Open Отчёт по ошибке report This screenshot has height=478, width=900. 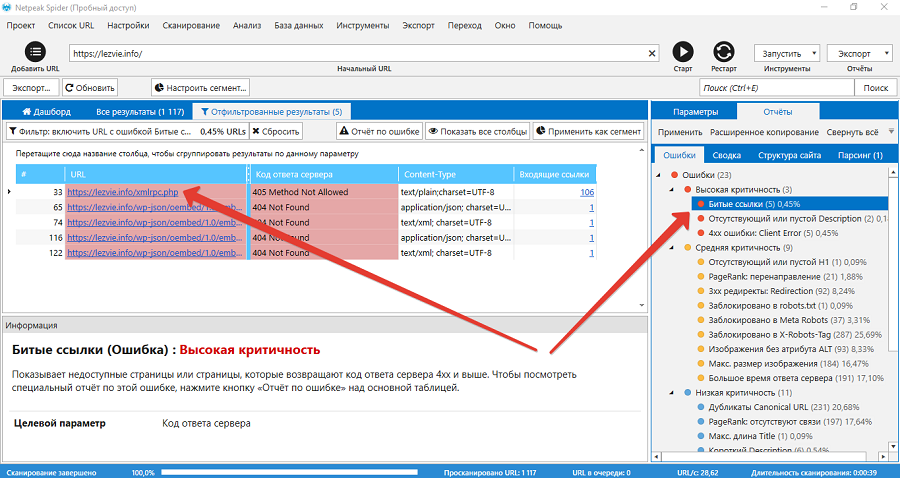coord(379,131)
